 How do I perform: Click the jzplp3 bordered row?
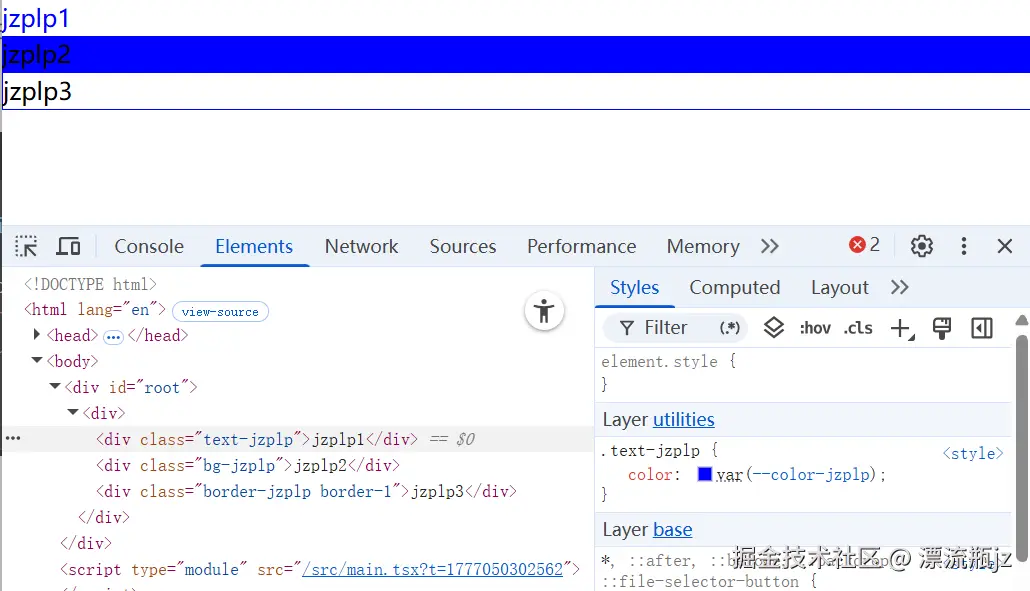(x=515, y=91)
